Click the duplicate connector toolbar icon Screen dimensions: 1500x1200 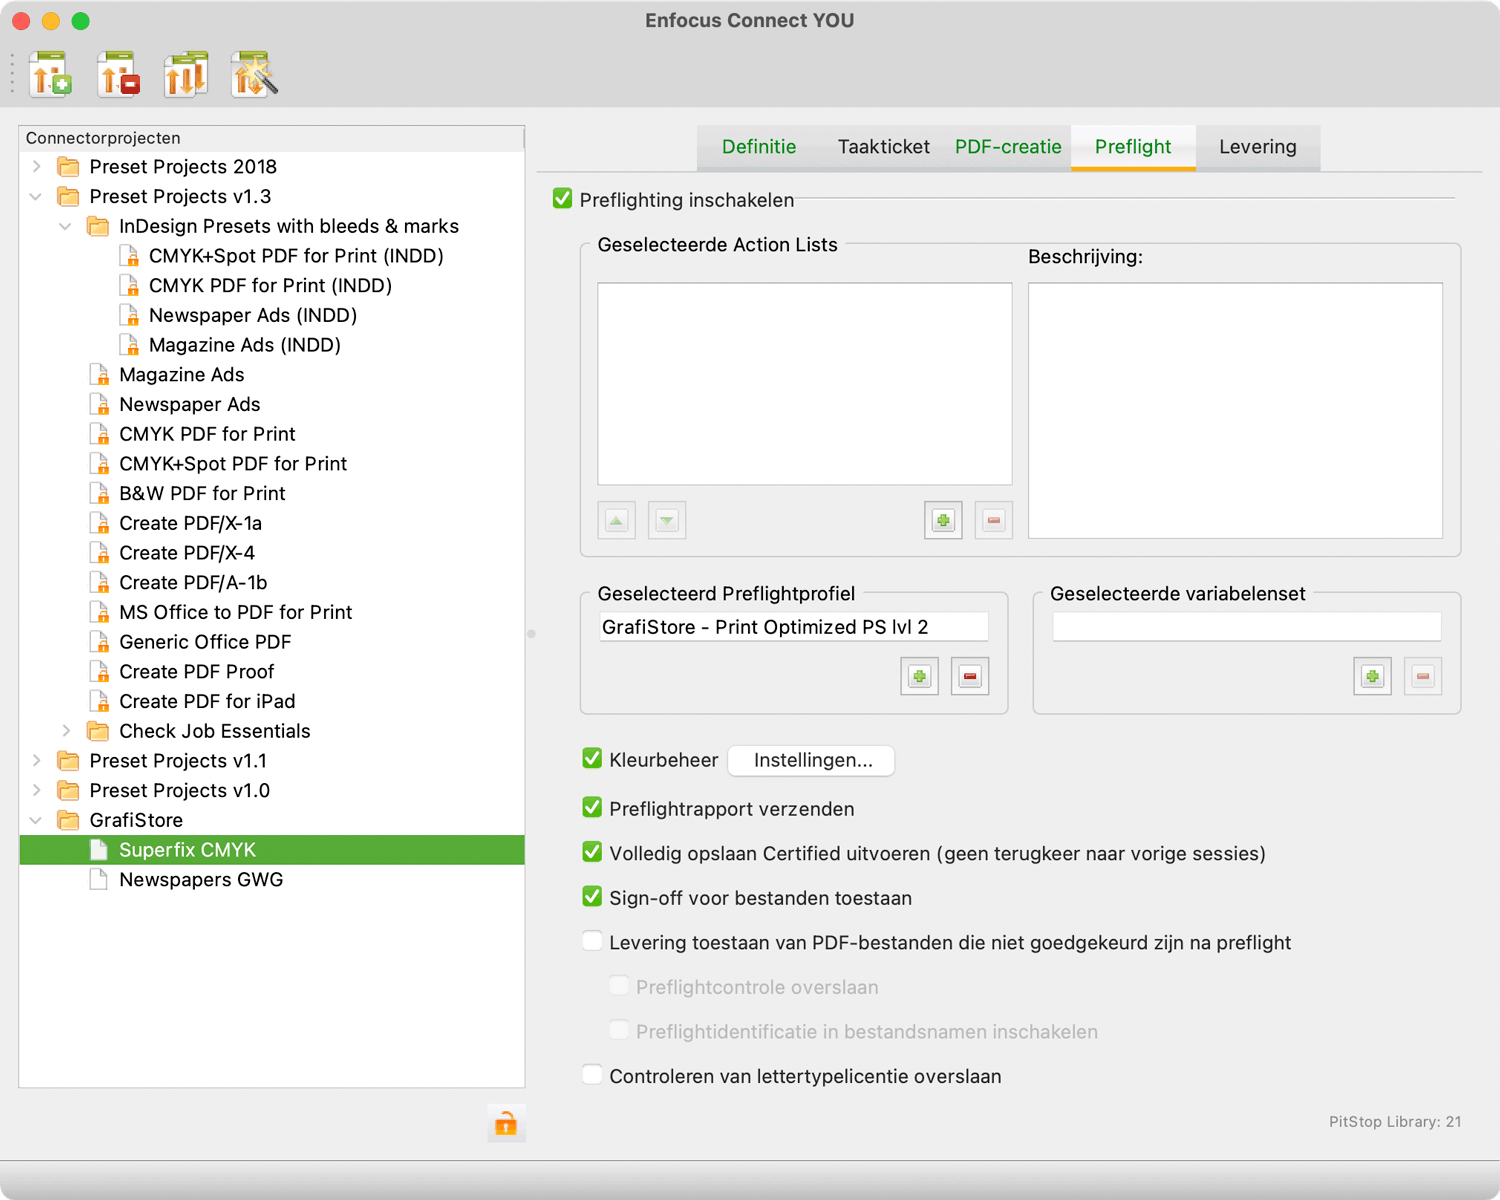tap(185, 75)
